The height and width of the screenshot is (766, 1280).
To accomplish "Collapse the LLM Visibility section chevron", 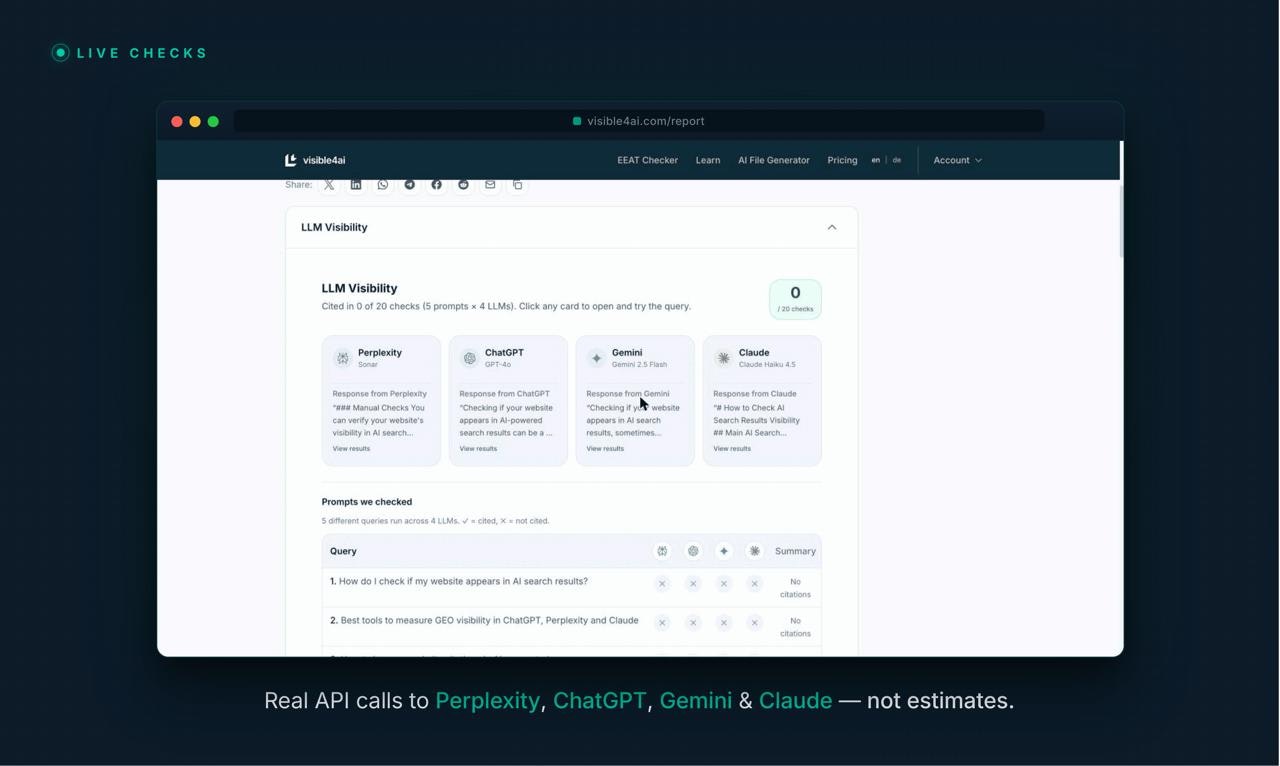I will click(x=832, y=227).
